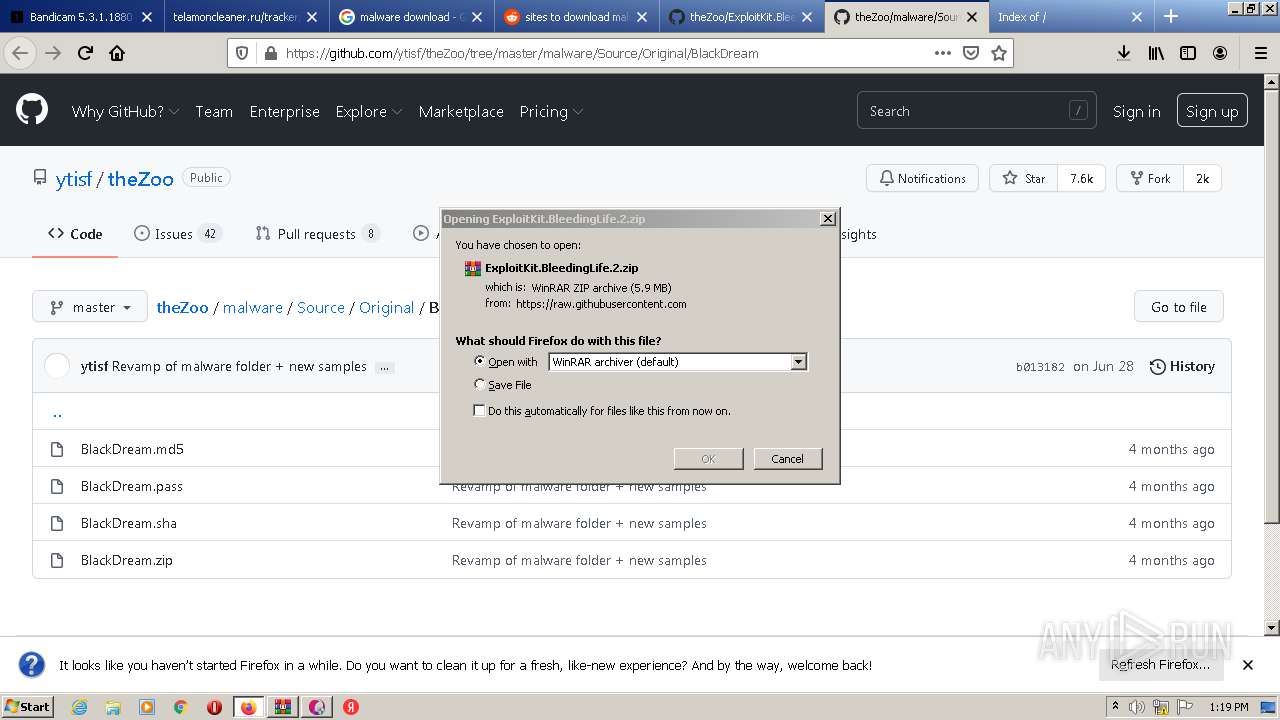
Task: Open the Notifications button
Action: pyautogui.click(x=922, y=178)
